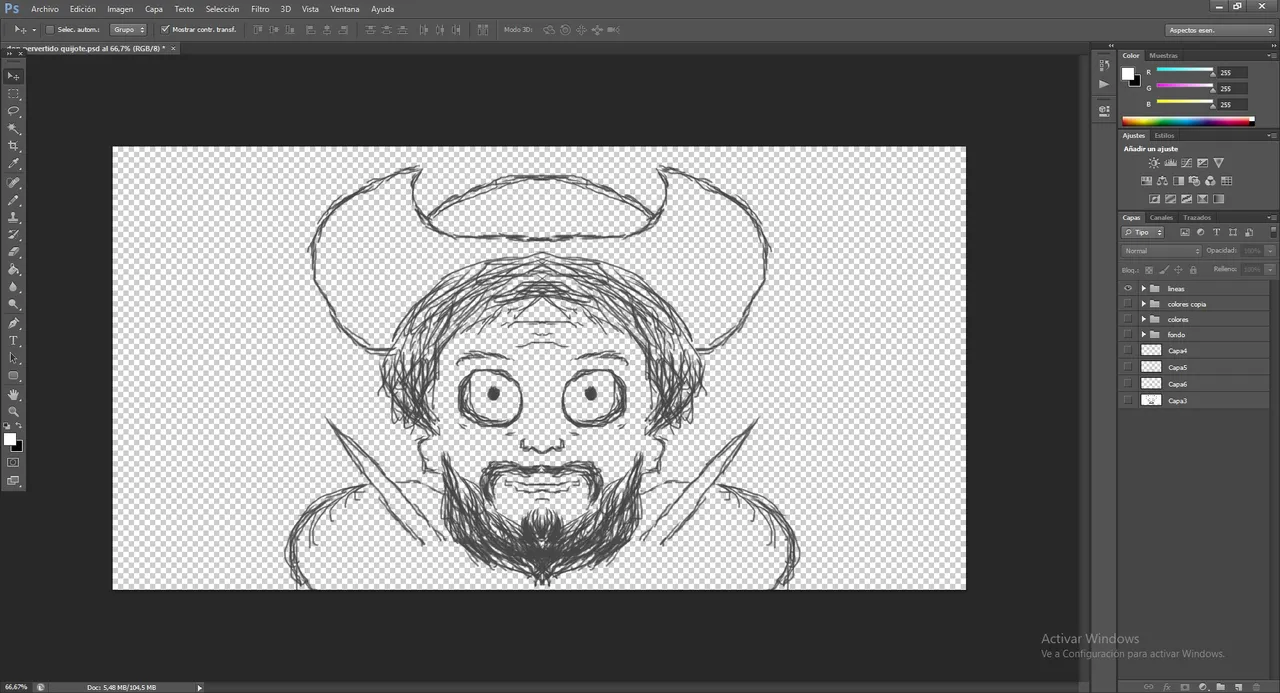
Task: Open the Filtro menu
Action: [260, 9]
